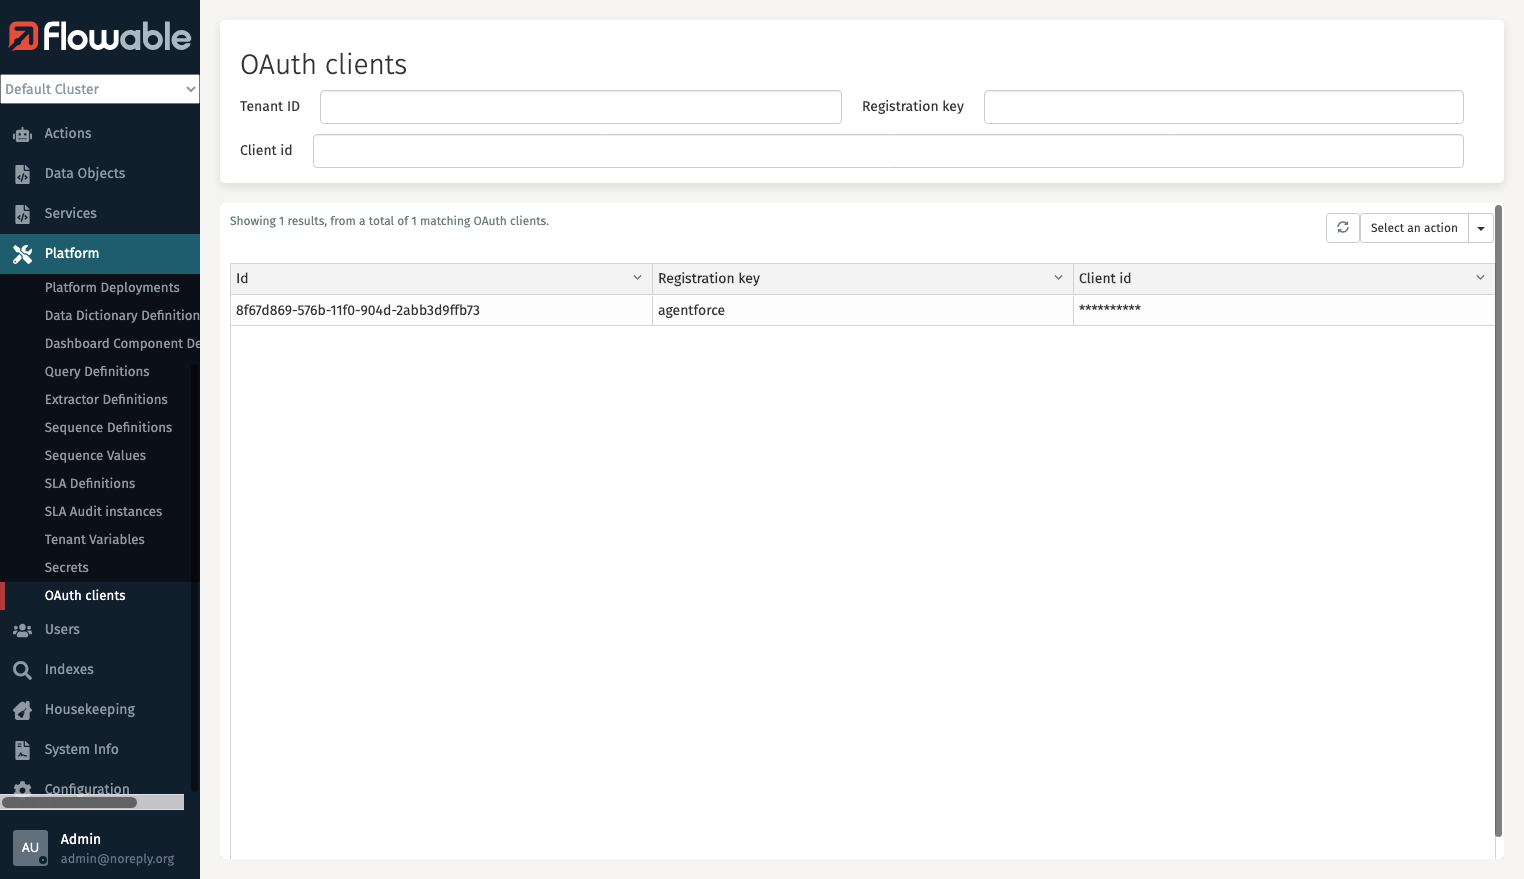The height and width of the screenshot is (879, 1524).
Task: Click the Flowable logo
Action: coord(100,37)
